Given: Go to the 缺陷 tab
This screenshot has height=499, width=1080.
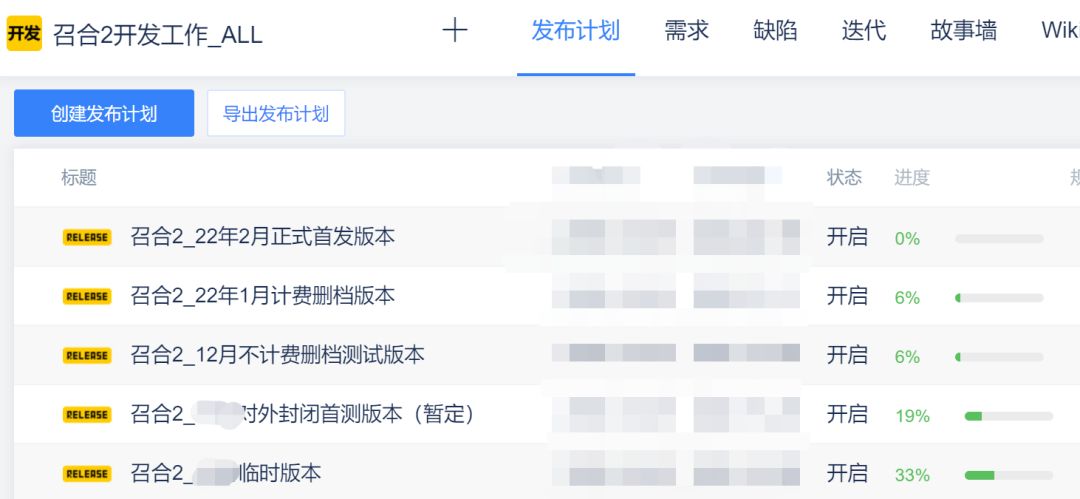Looking at the screenshot, I should point(776,31).
